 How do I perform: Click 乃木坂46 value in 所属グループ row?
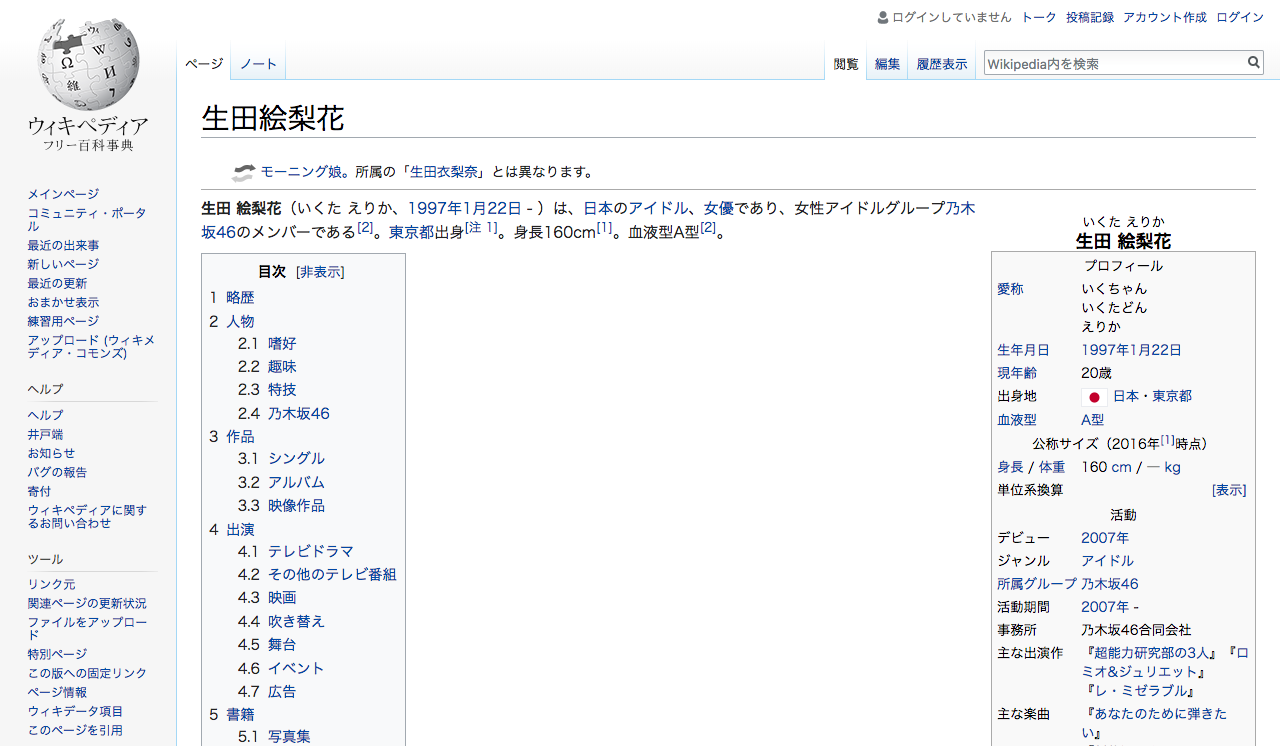pos(1110,584)
